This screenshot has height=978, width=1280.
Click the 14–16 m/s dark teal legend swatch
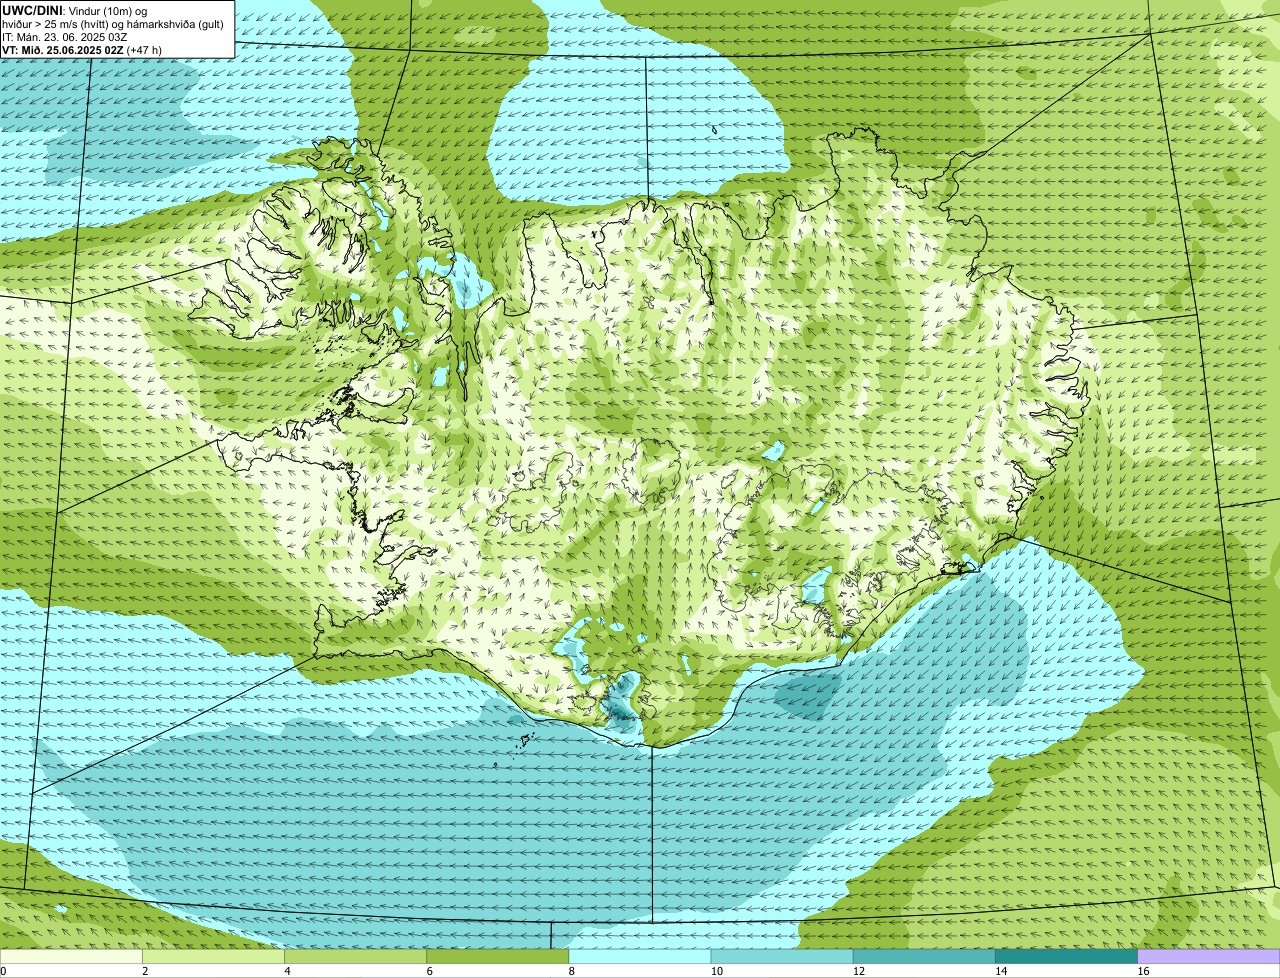coord(1066,957)
